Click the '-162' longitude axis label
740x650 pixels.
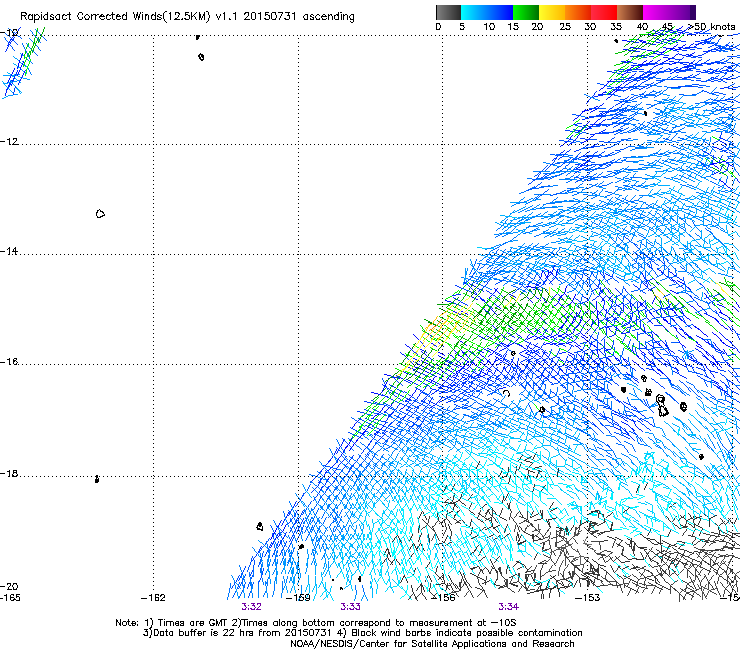[153, 598]
